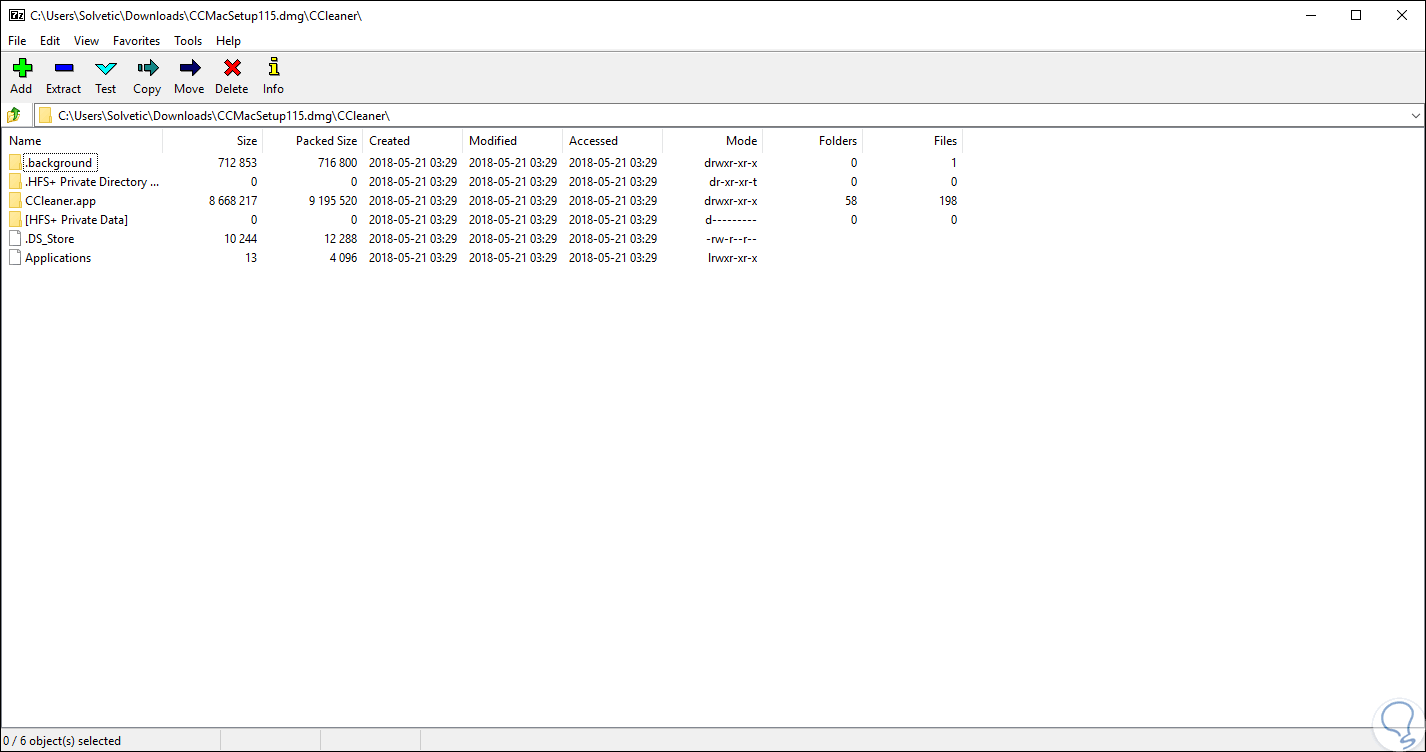This screenshot has width=1426, height=752.
Task: Select the .HFS+ Private Directory name
Action: pos(92,182)
